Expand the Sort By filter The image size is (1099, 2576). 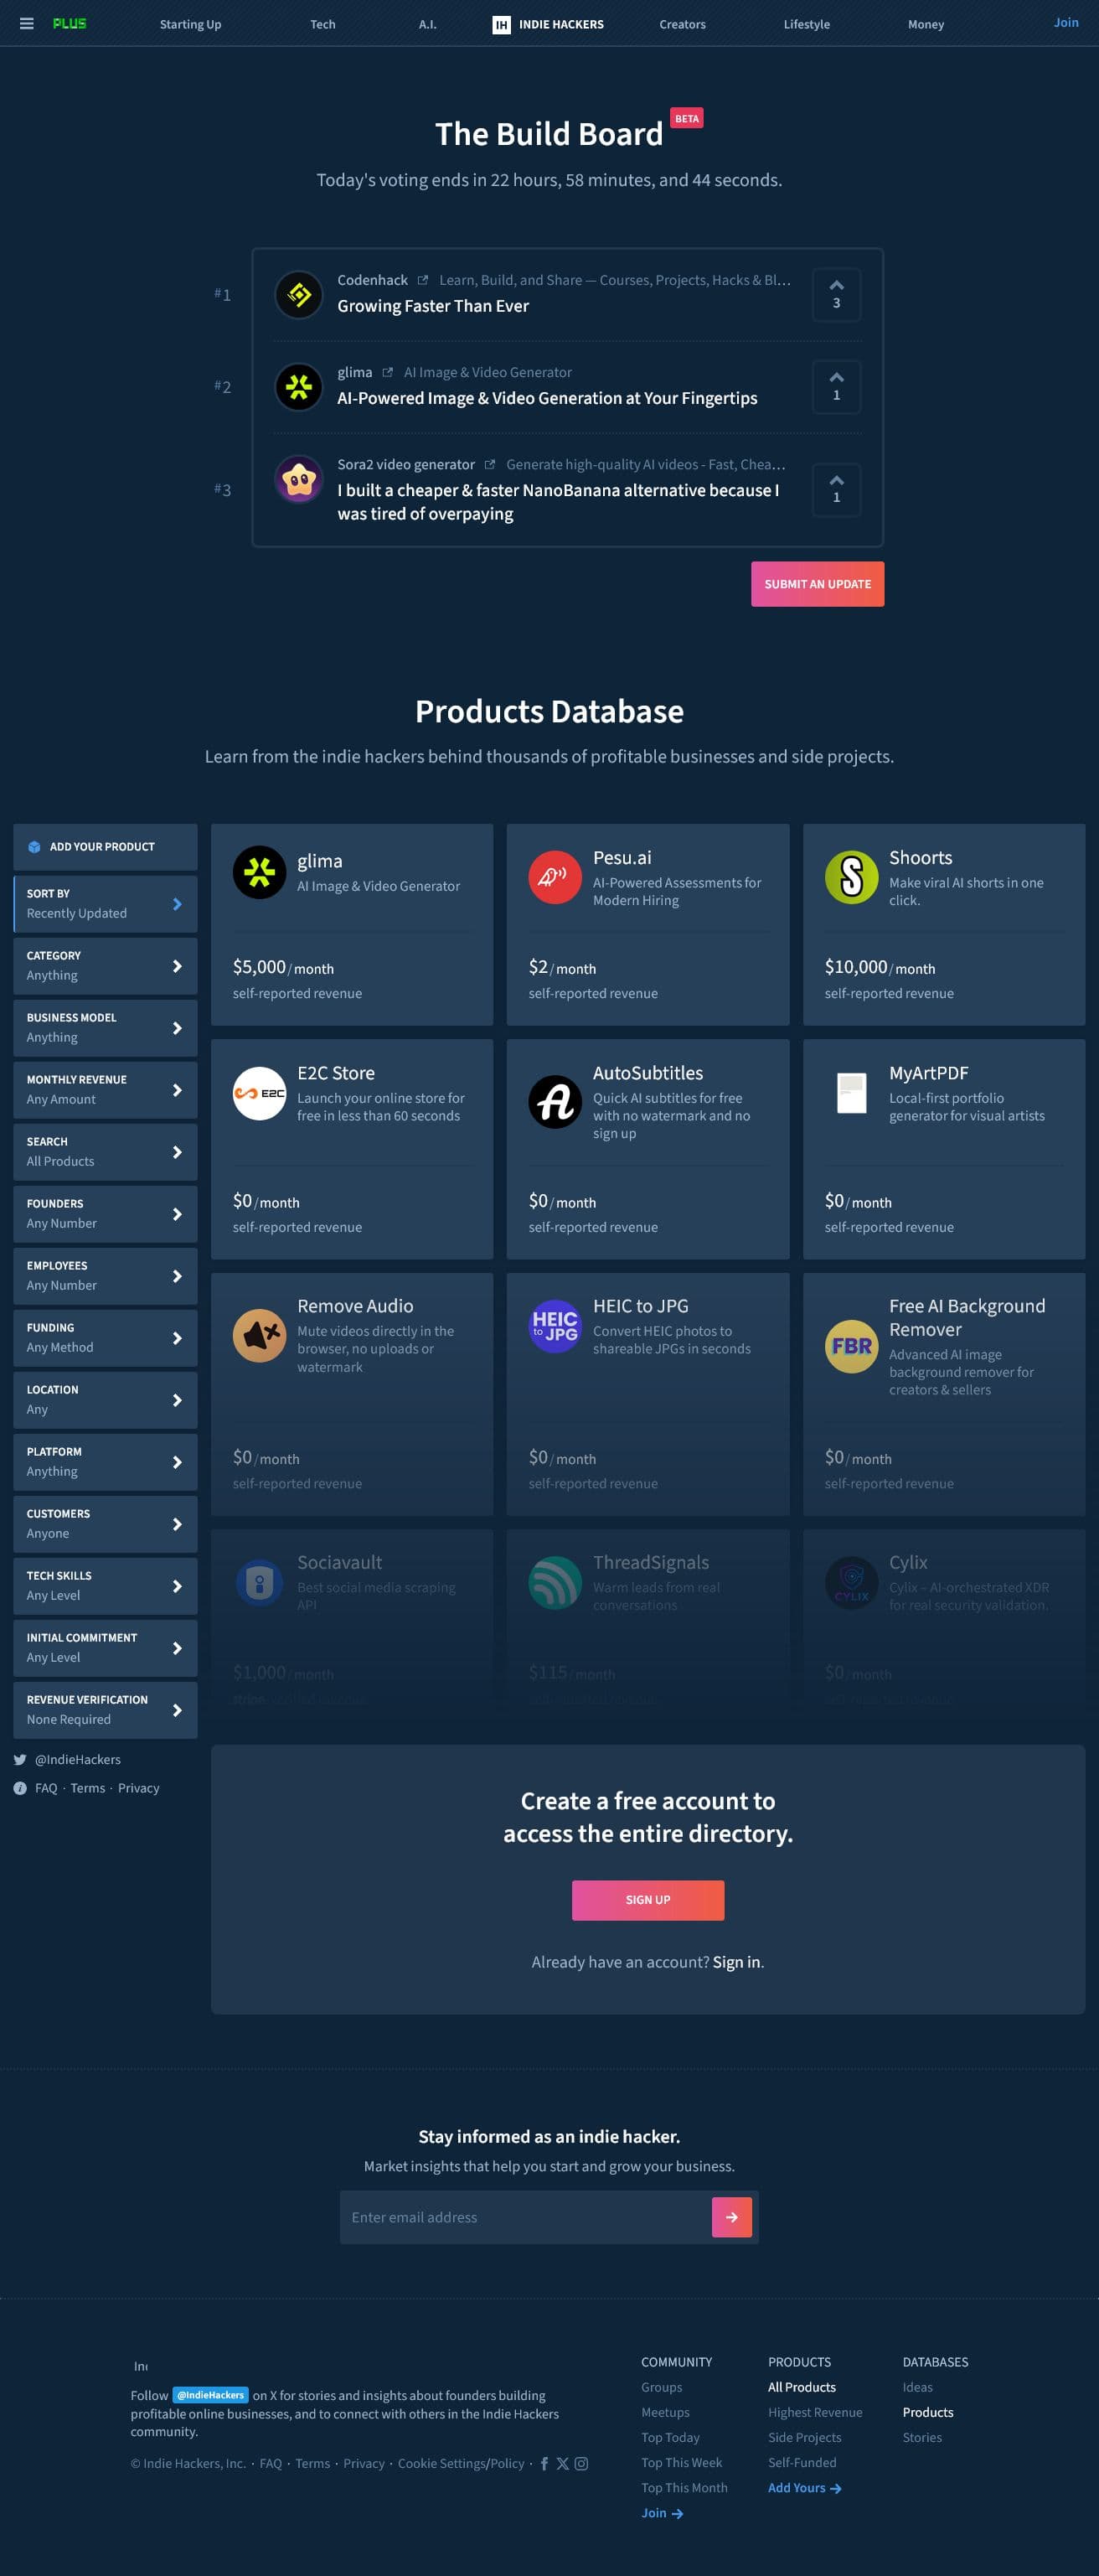click(x=105, y=904)
